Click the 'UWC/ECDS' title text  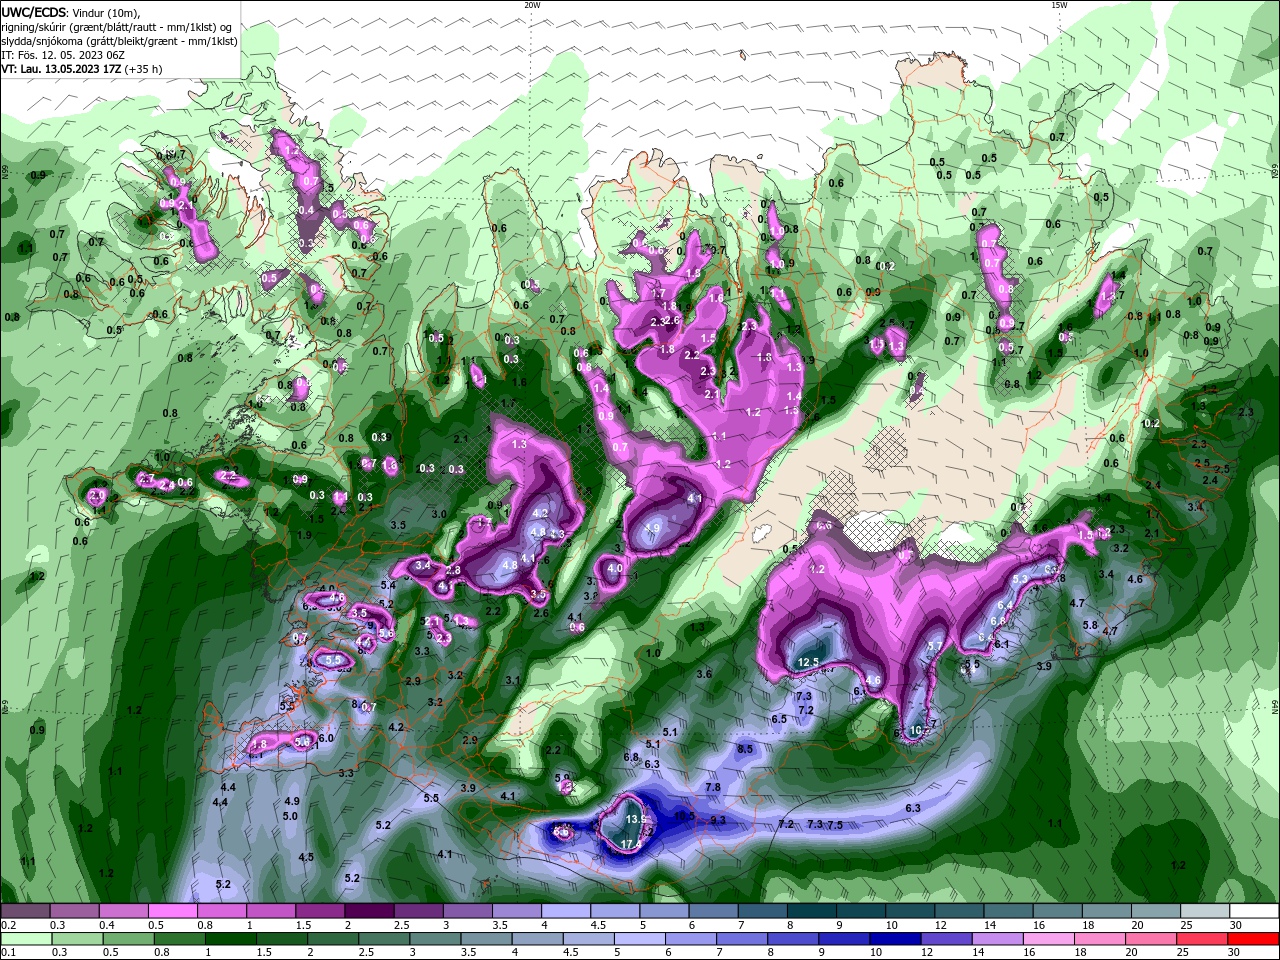(34, 12)
